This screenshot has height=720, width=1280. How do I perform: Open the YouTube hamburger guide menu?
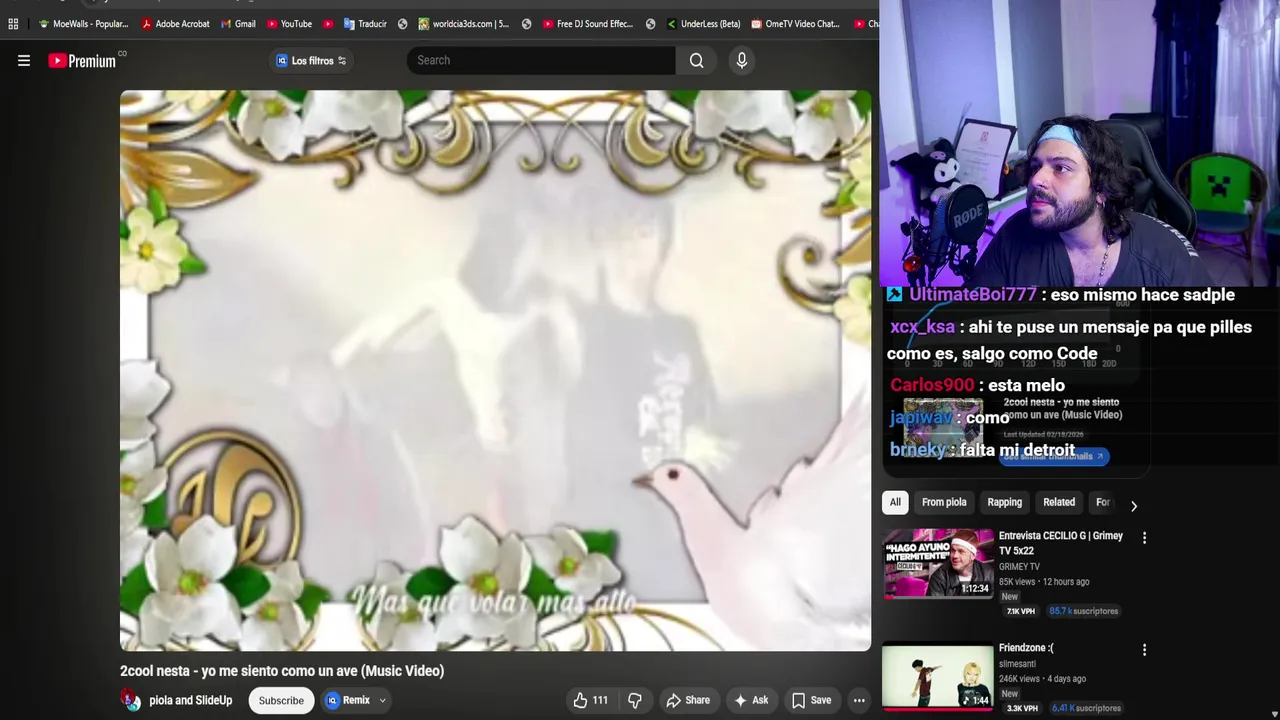tap(24, 61)
